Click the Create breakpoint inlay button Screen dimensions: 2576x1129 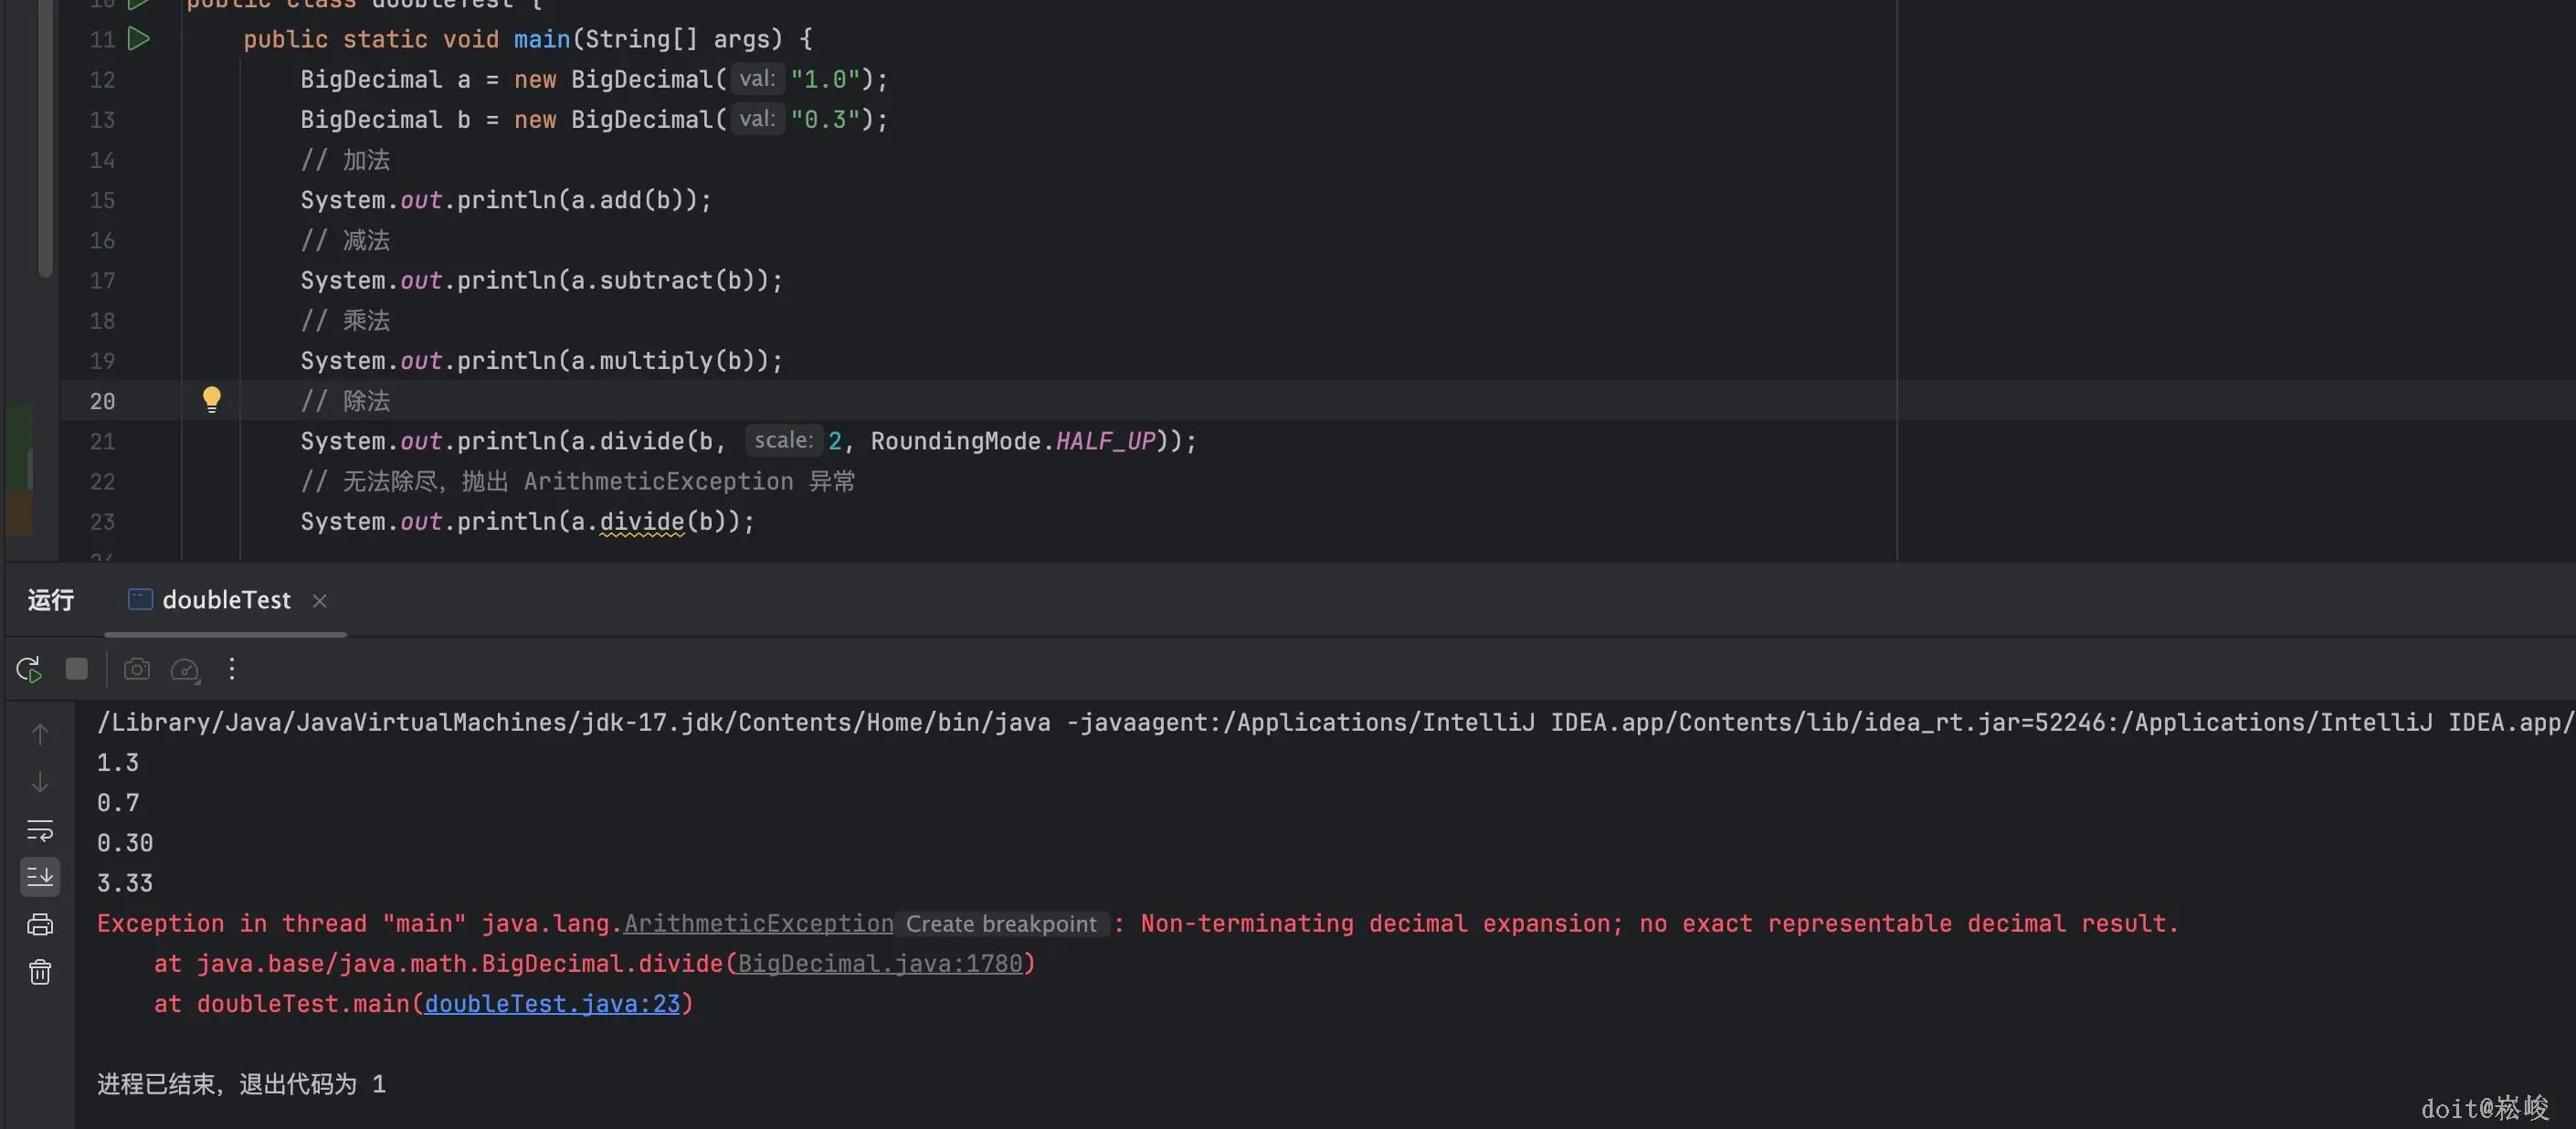tap(1000, 924)
